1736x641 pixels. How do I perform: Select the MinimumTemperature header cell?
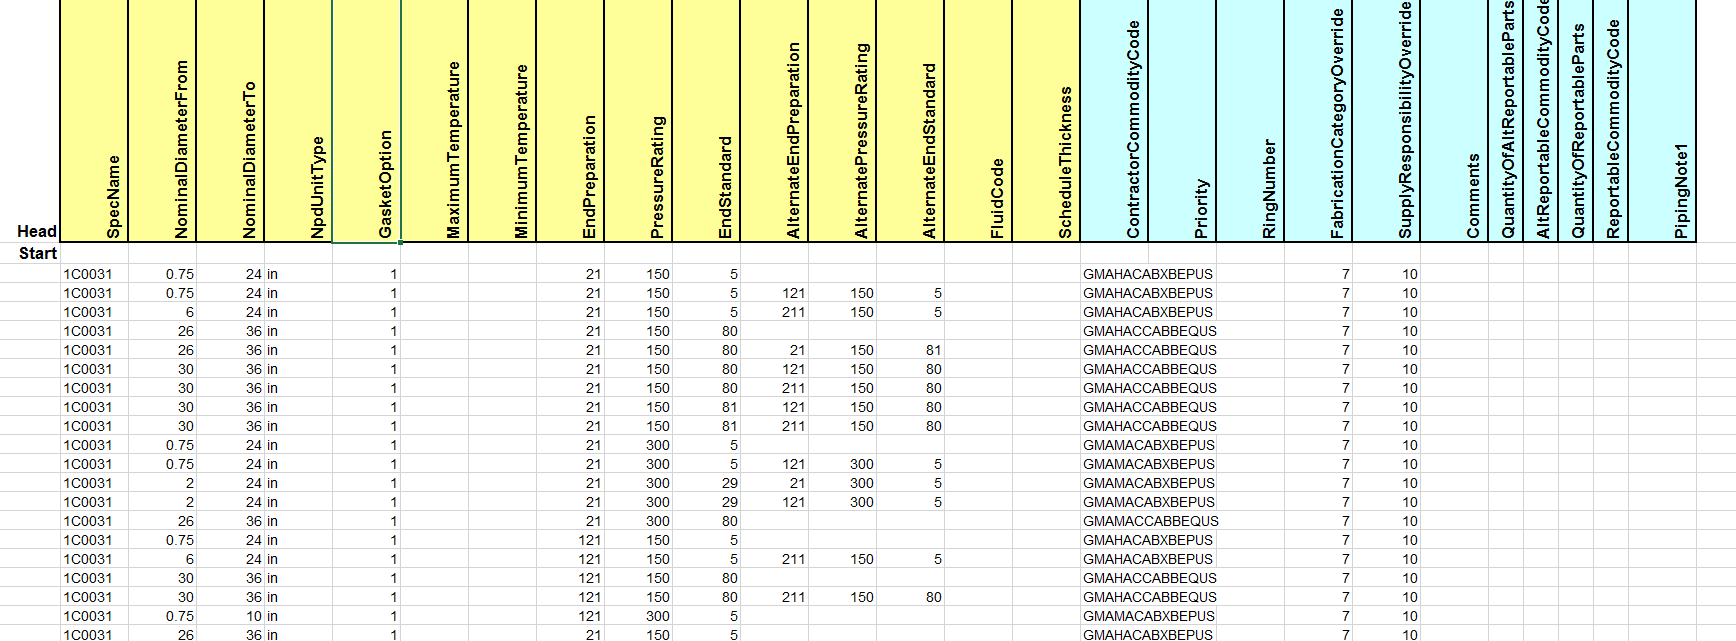point(502,120)
